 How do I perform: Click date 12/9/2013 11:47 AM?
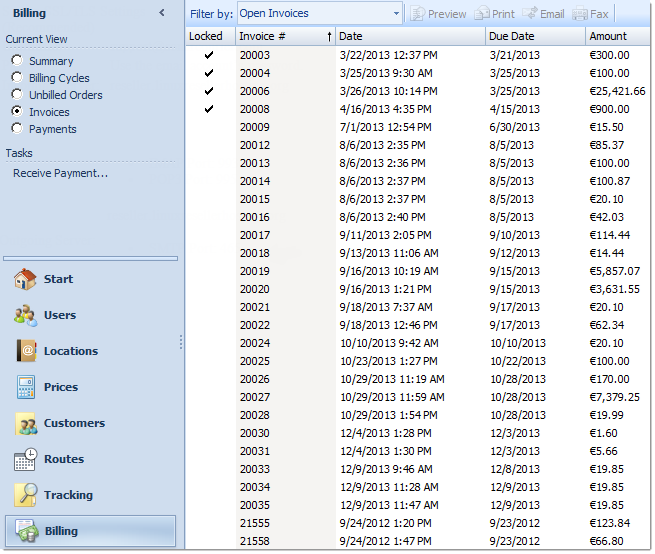pos(389,505)
